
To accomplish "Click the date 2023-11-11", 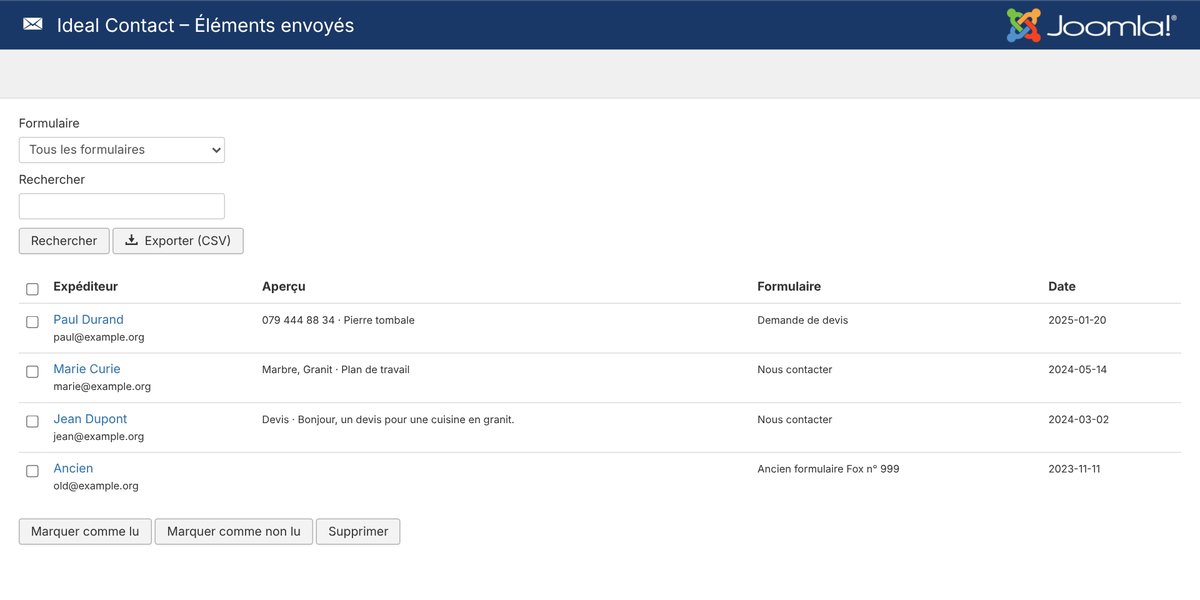I will tap(1074, 469).
